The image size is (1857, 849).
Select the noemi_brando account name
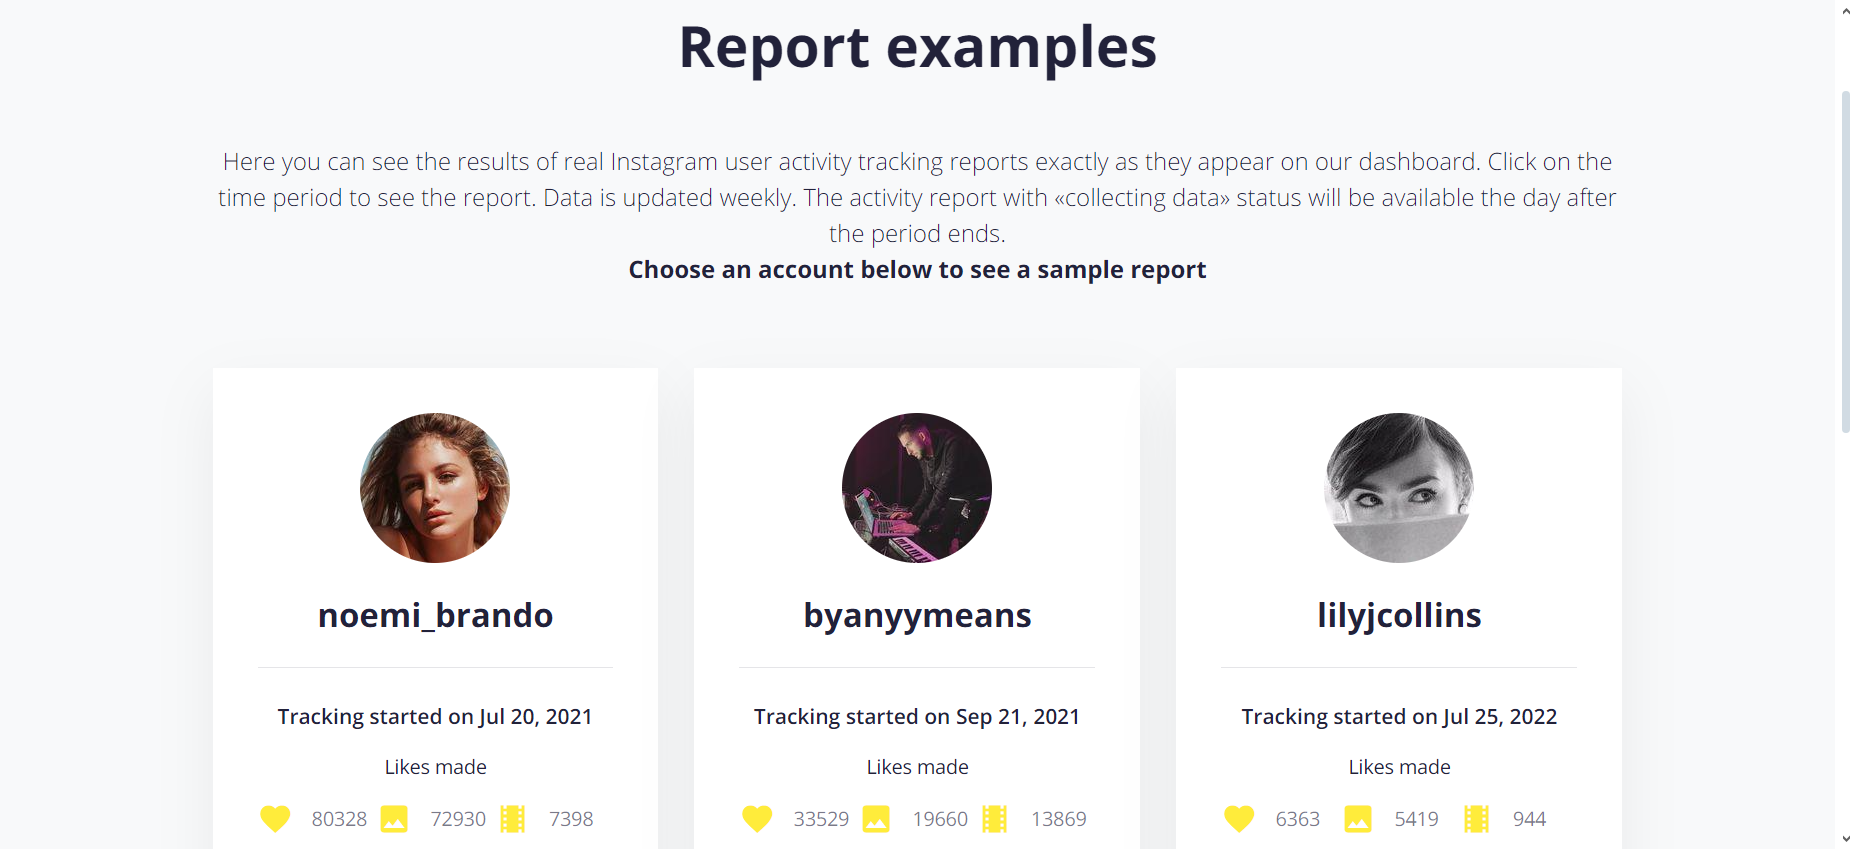point(435,615)
